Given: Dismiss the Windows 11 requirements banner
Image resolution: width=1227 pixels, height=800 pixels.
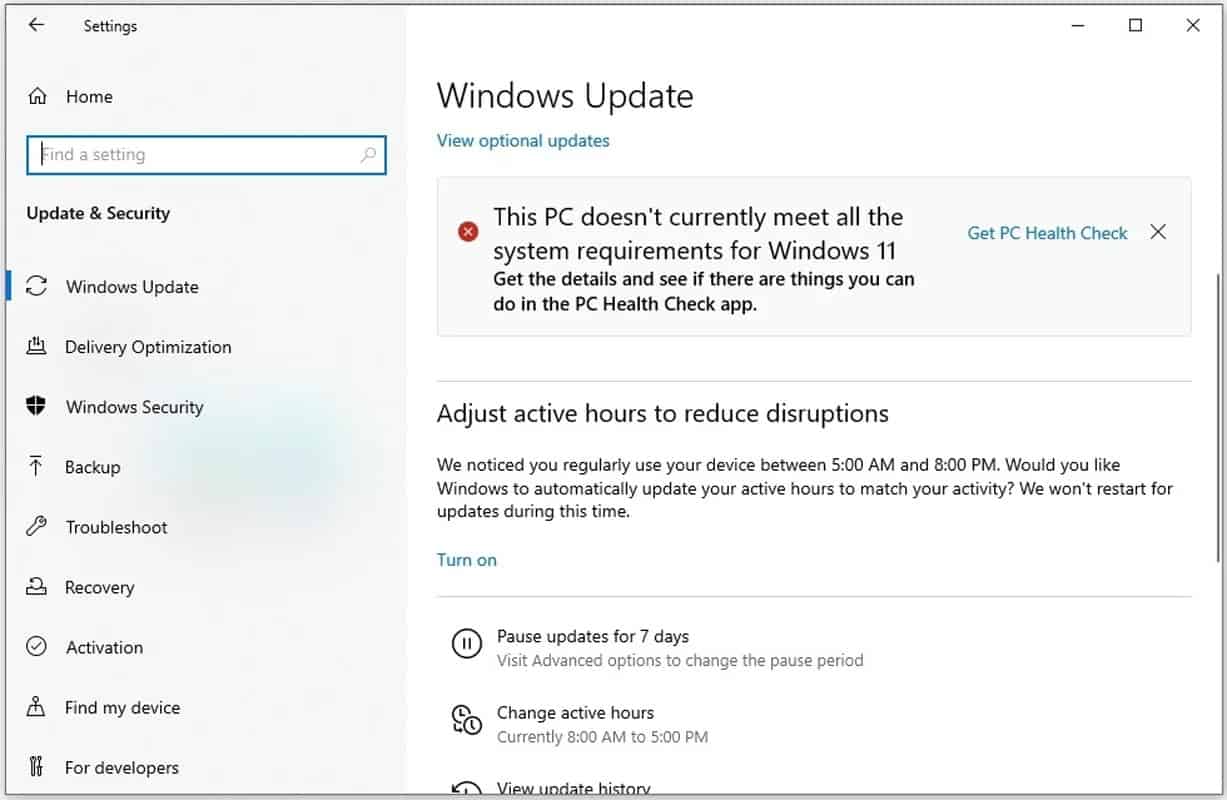Looking at the screenshot, I should tap(1158, 232).
